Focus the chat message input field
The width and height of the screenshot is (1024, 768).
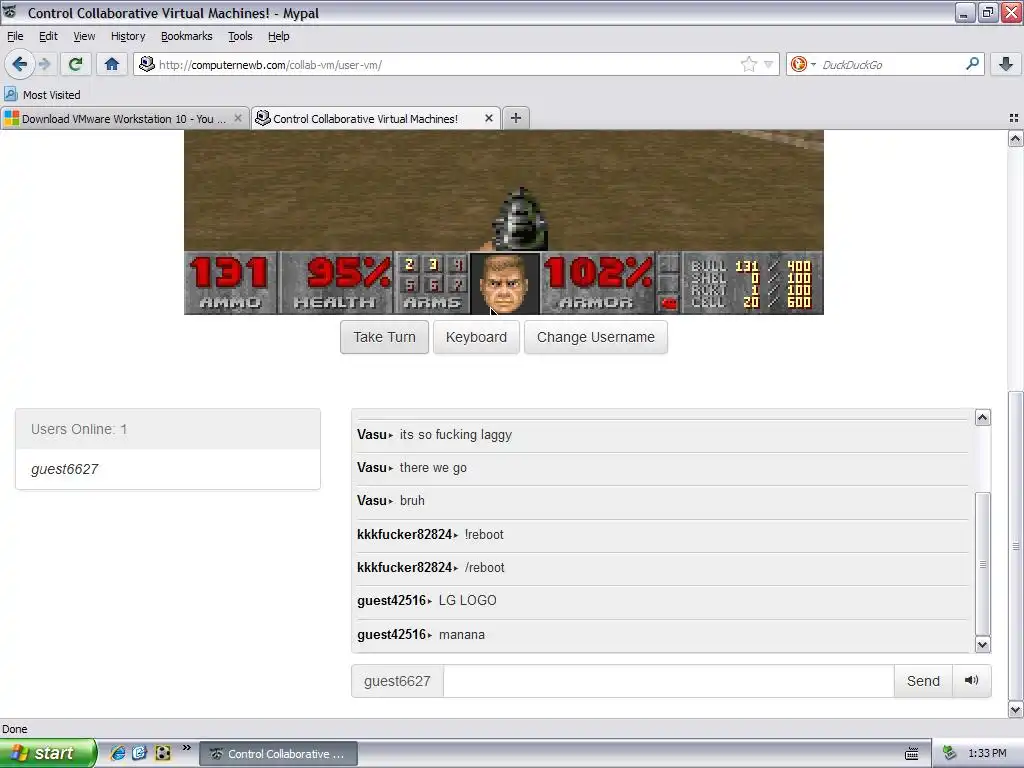click(668, 681)
